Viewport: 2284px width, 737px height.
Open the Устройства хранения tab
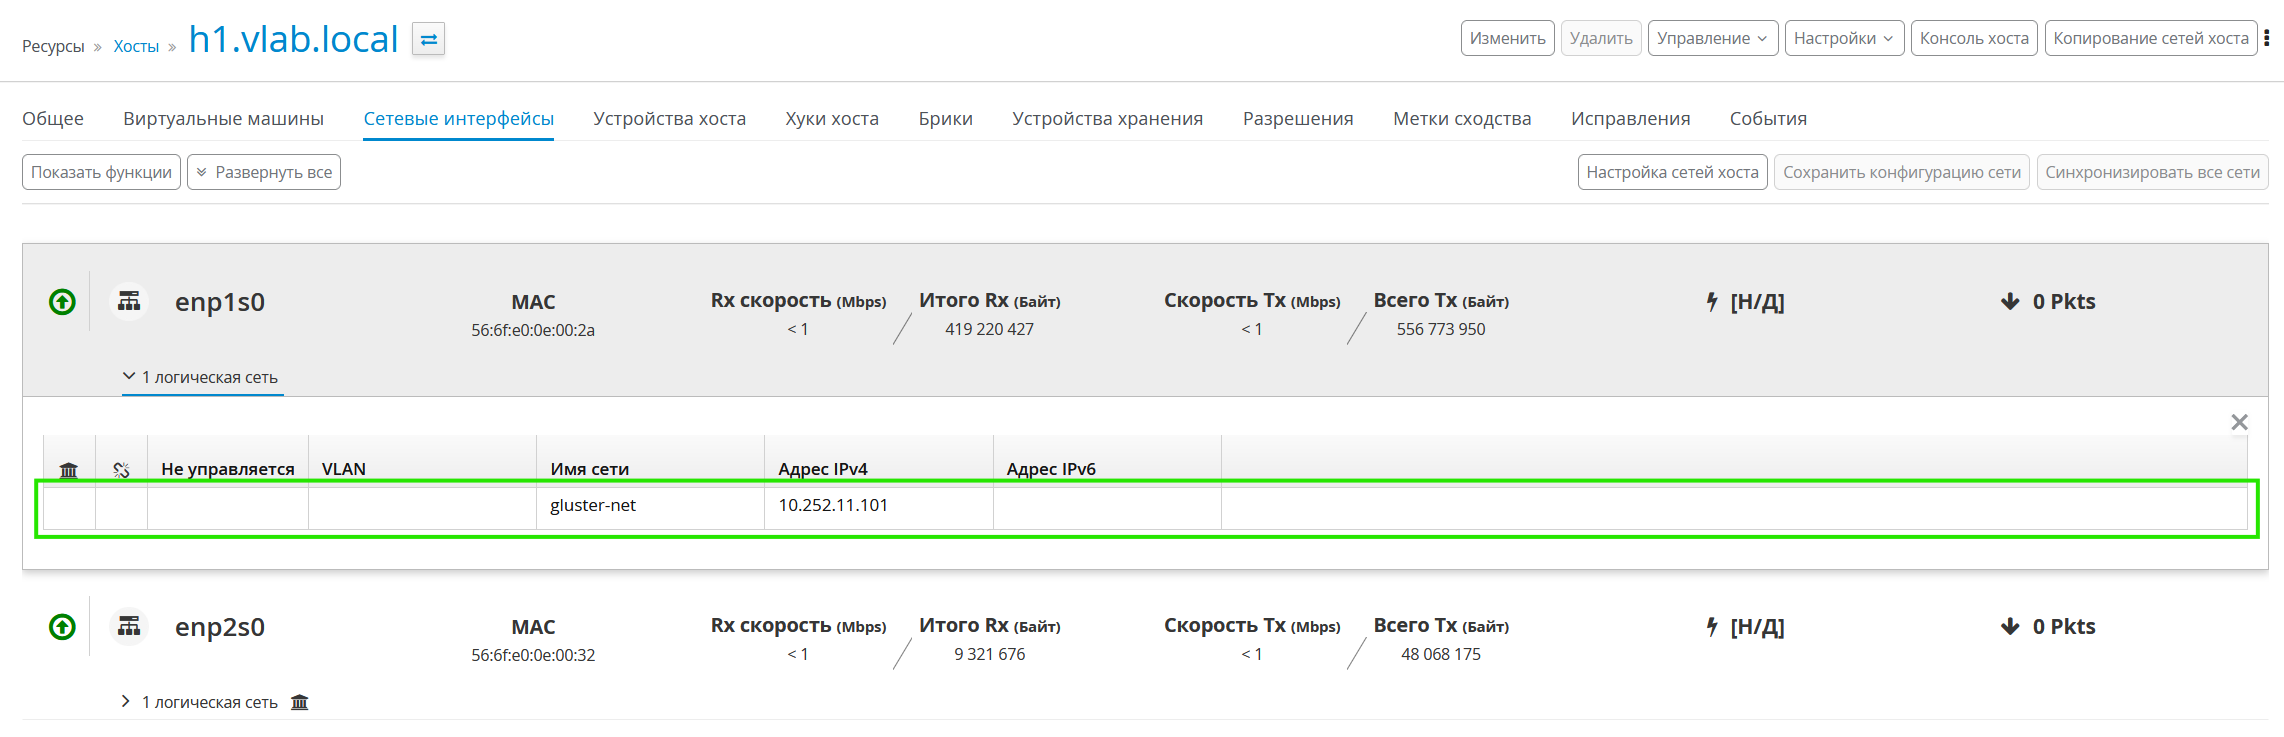pos(1108,118)
